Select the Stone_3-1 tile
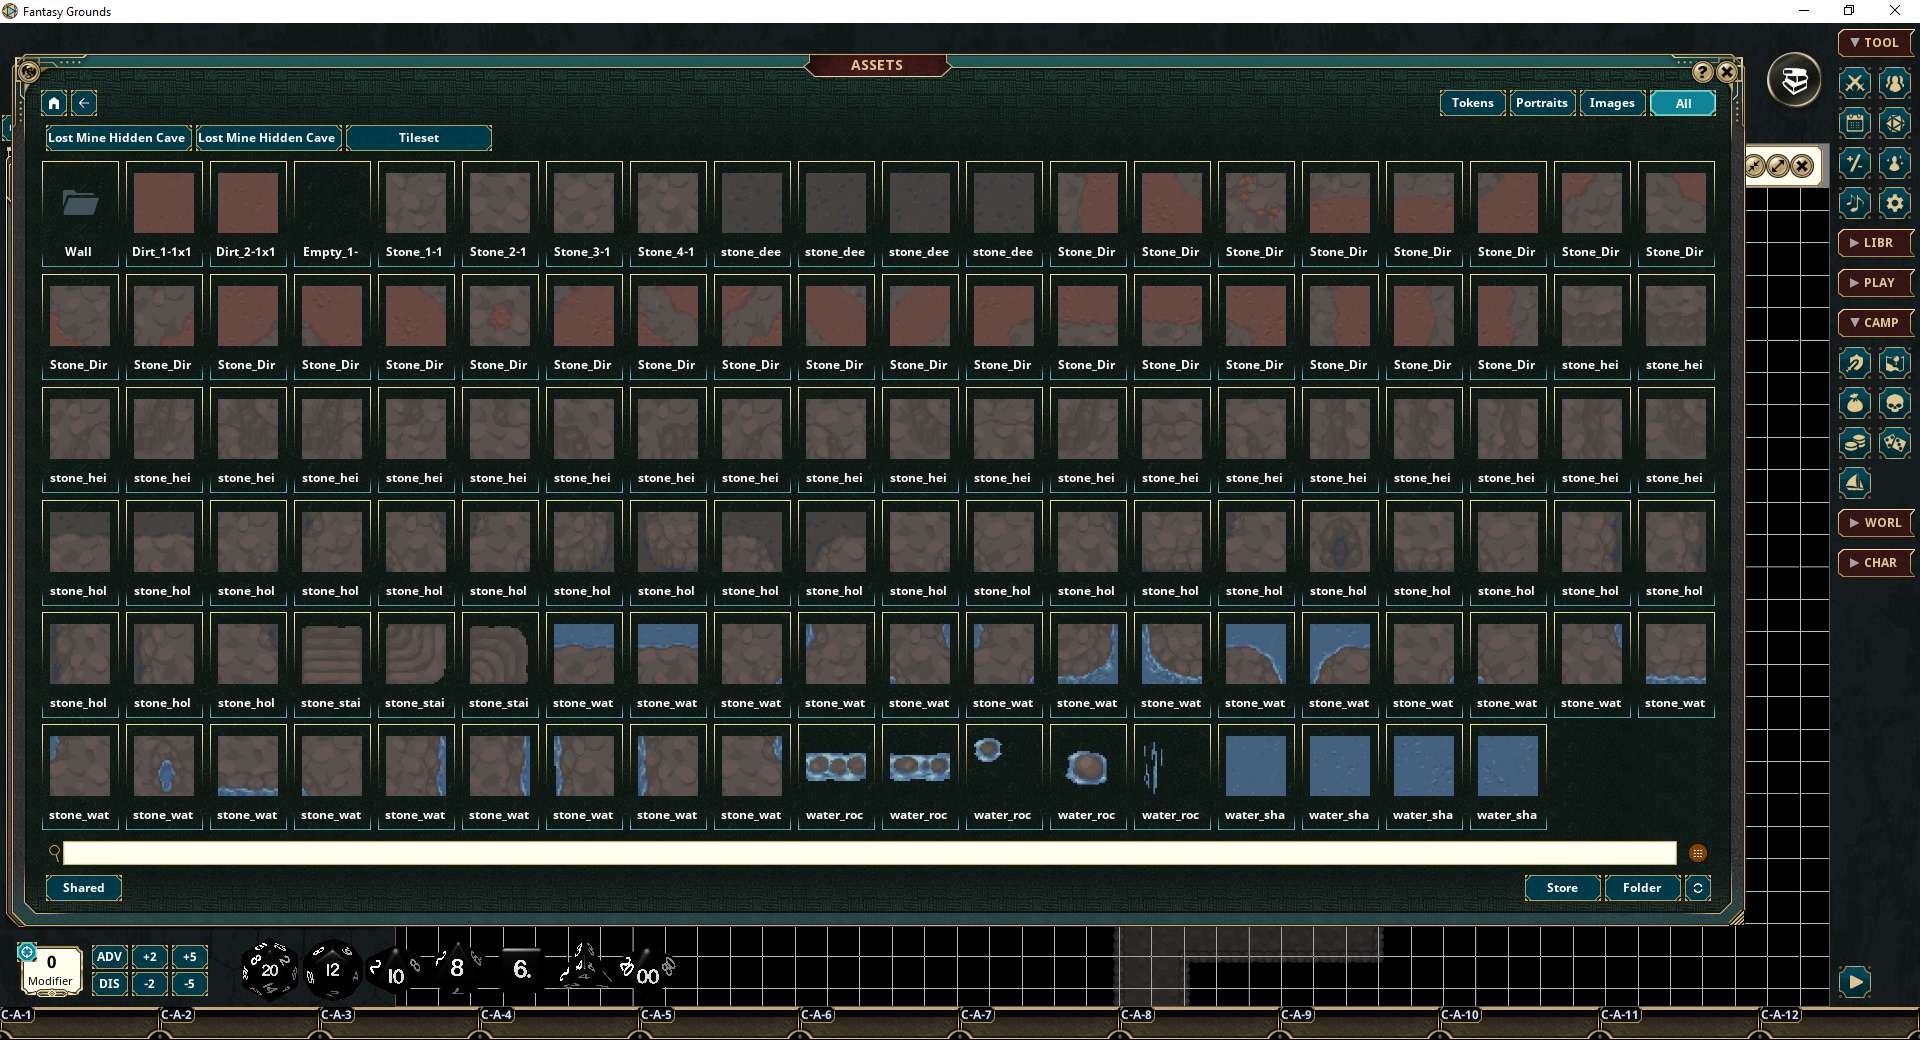This screenshot has height=1040, width=1920. point(584,213)
